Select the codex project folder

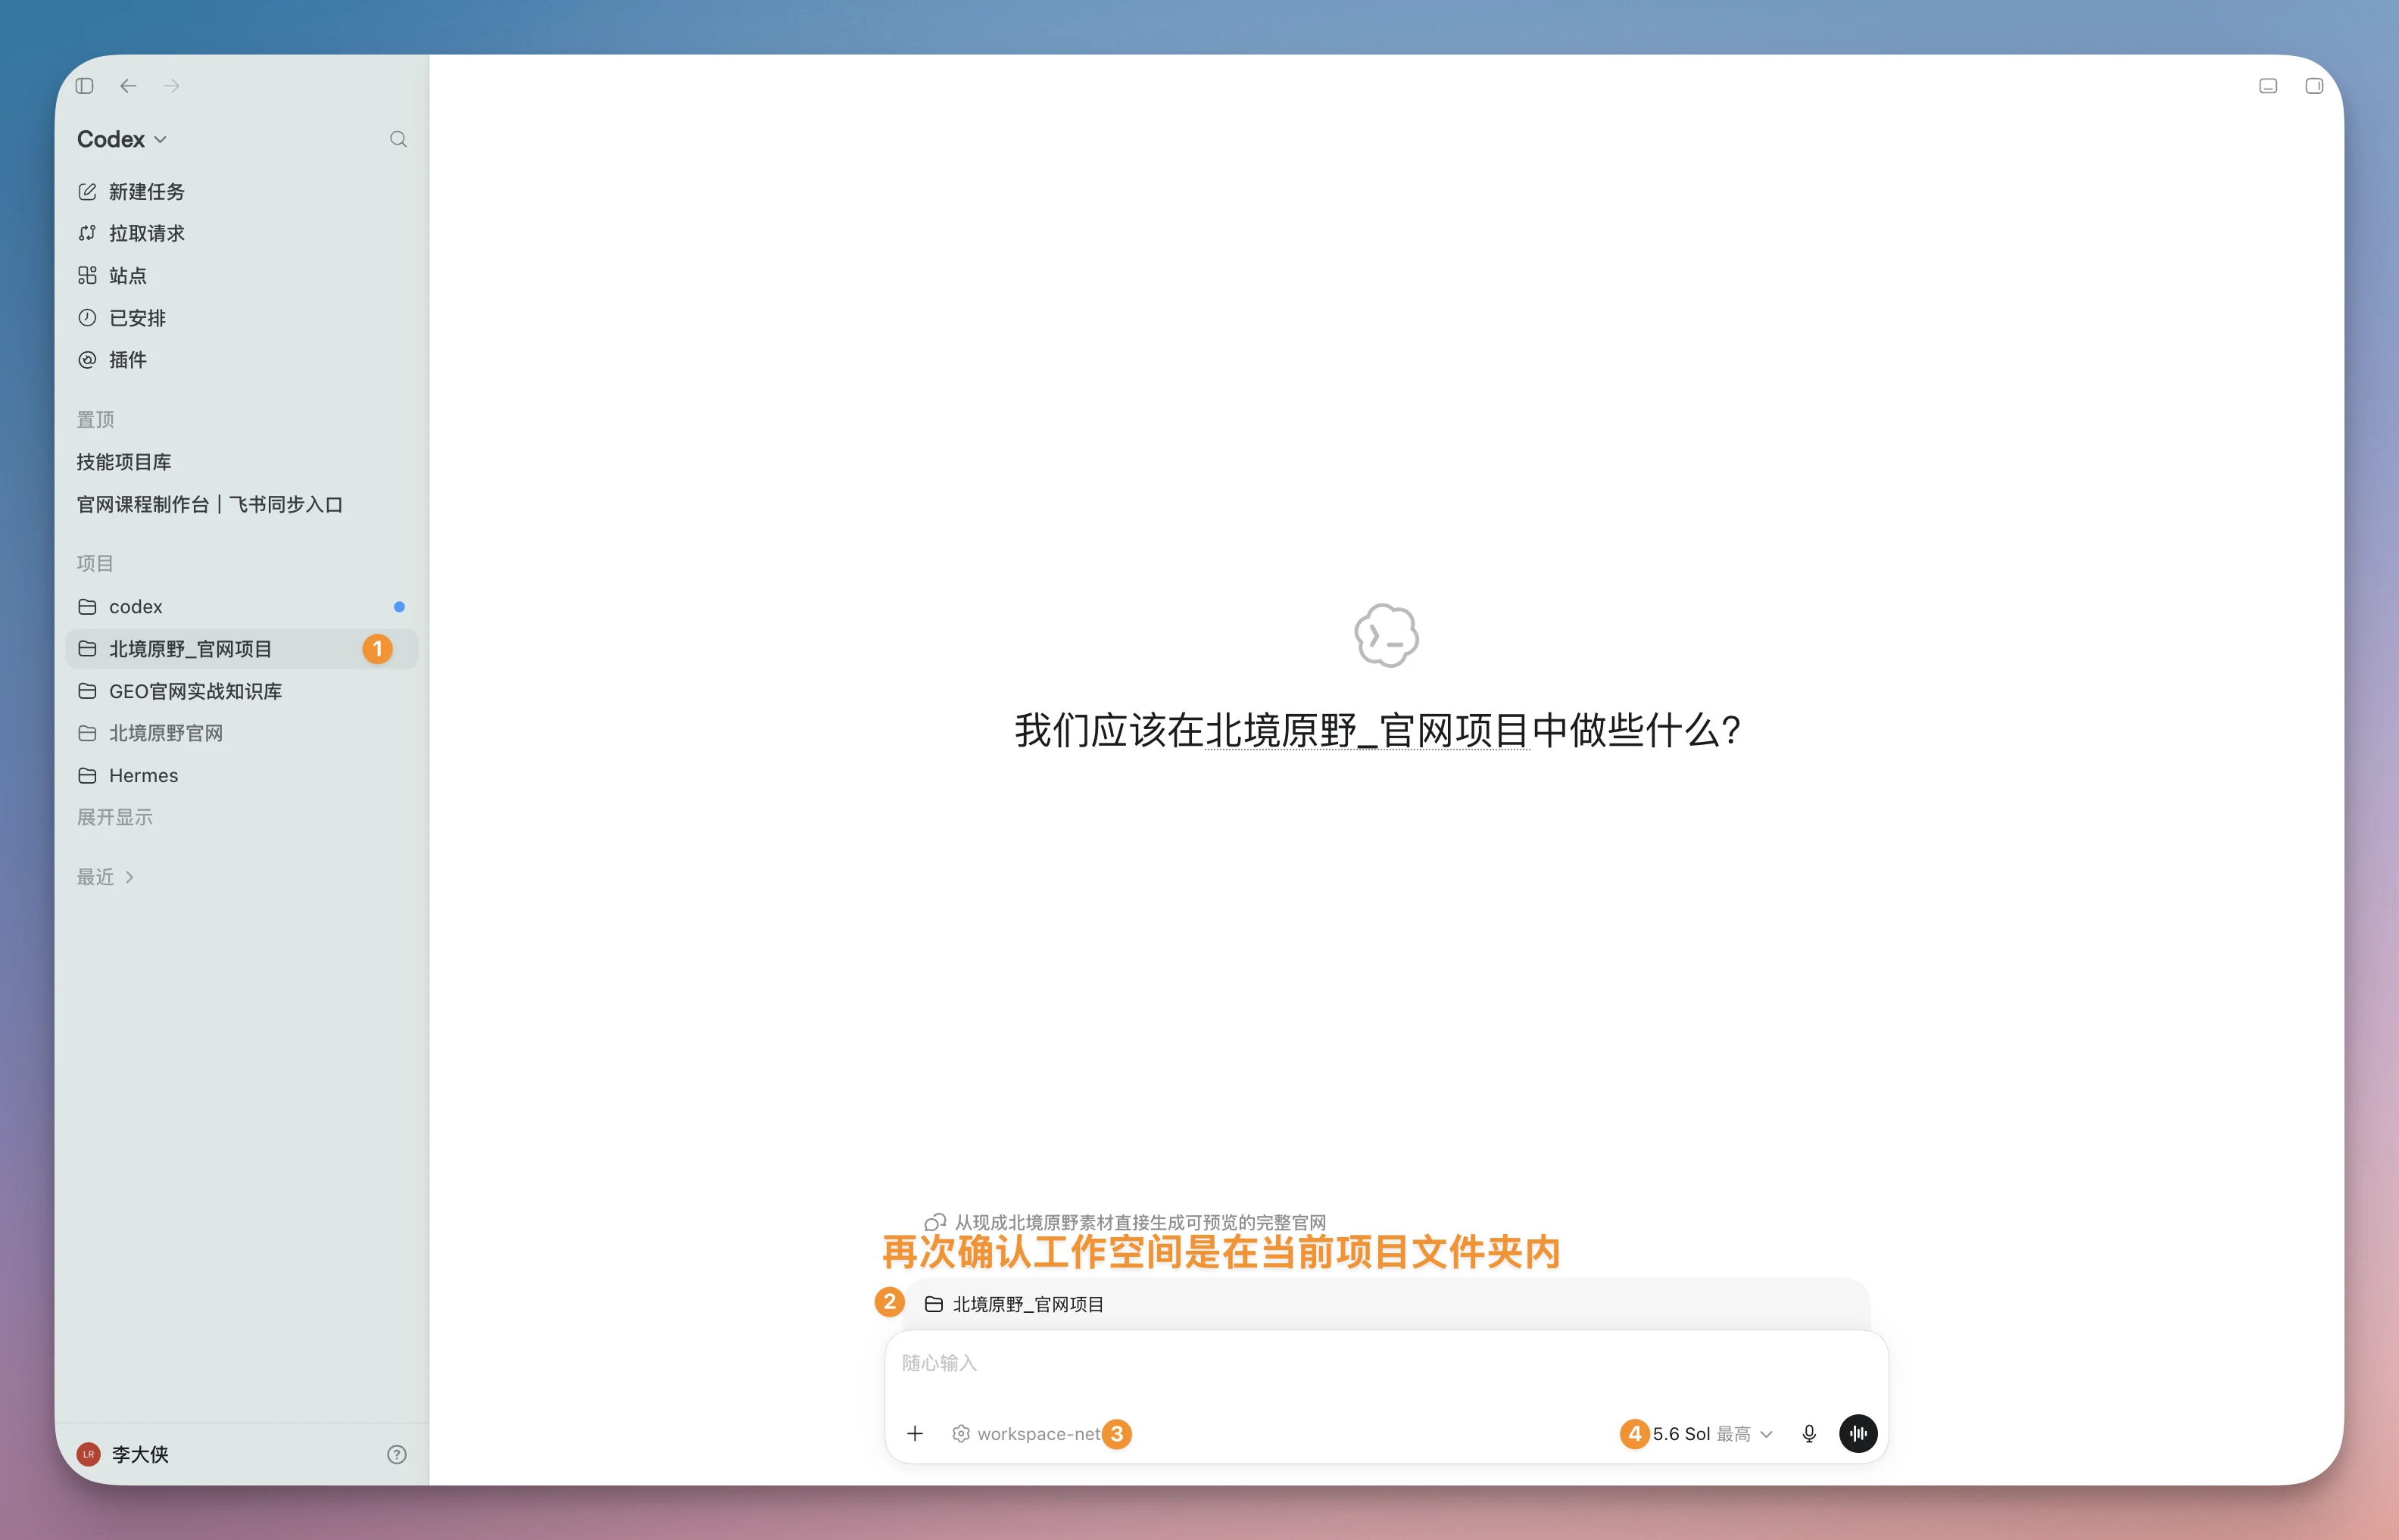(x=242, y=607)
